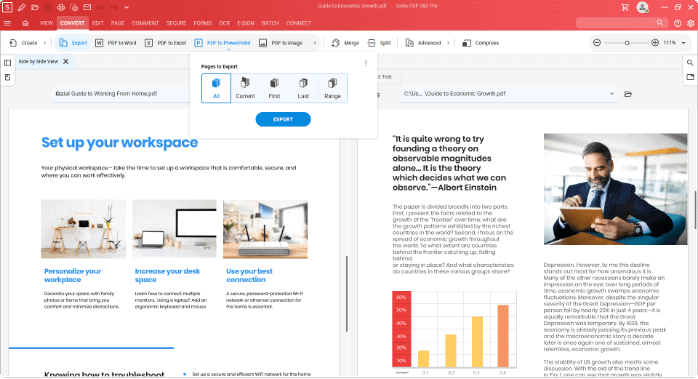This screenshot has width=698, height=379.
Task: Select the Range pages option
Action: point(333,88)
